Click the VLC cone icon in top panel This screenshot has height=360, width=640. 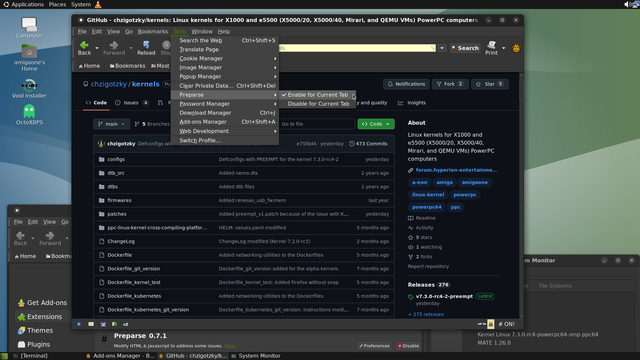[x=98, y=4]
